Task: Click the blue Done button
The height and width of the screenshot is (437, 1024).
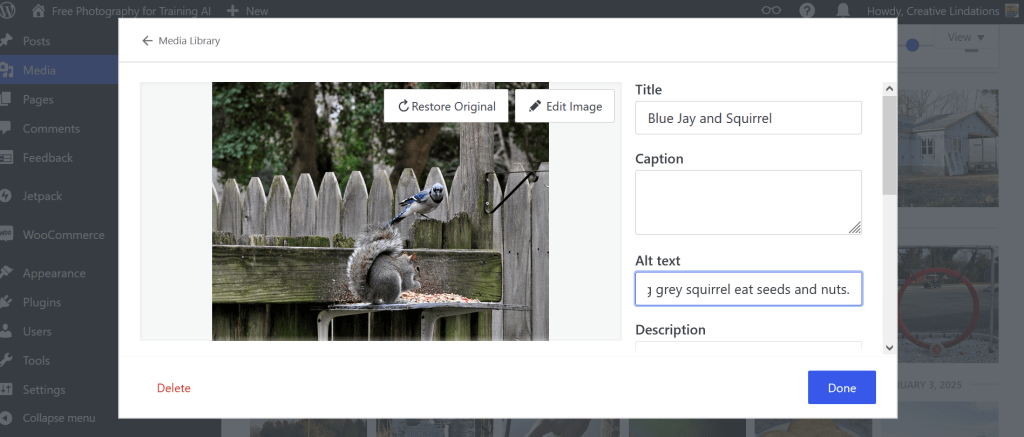Action: coord(842,388)
